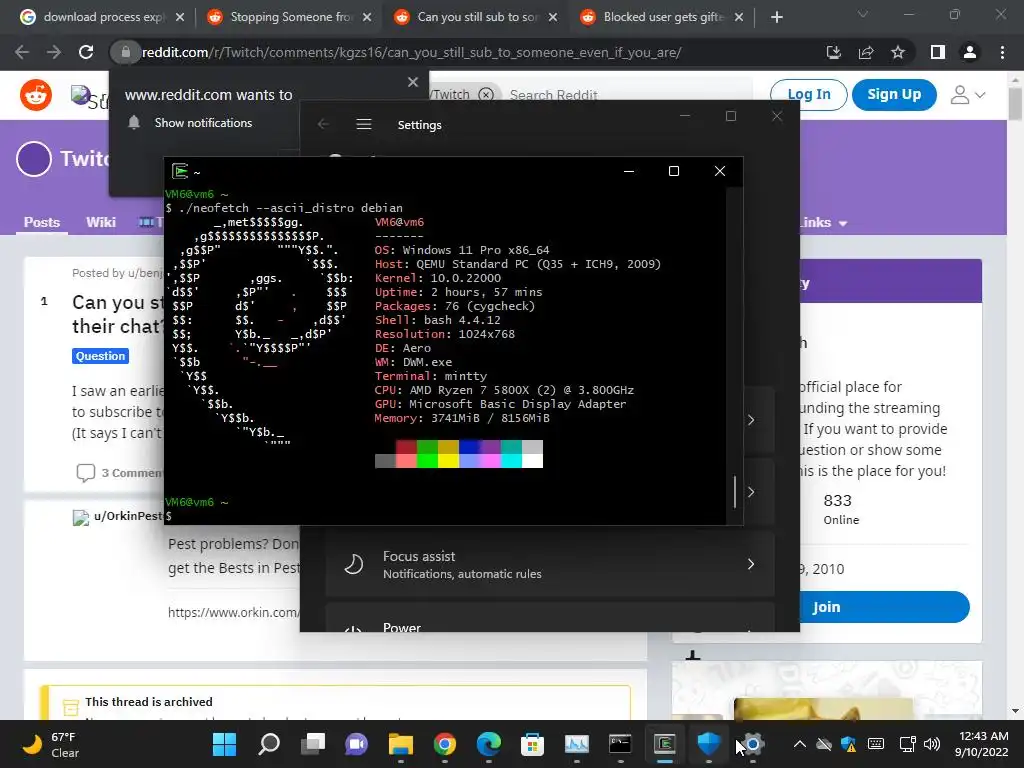The width and height of the screenshot is (1024, 768).
Task: Bookmark this page with the star icon
Action: pos(898,52)
